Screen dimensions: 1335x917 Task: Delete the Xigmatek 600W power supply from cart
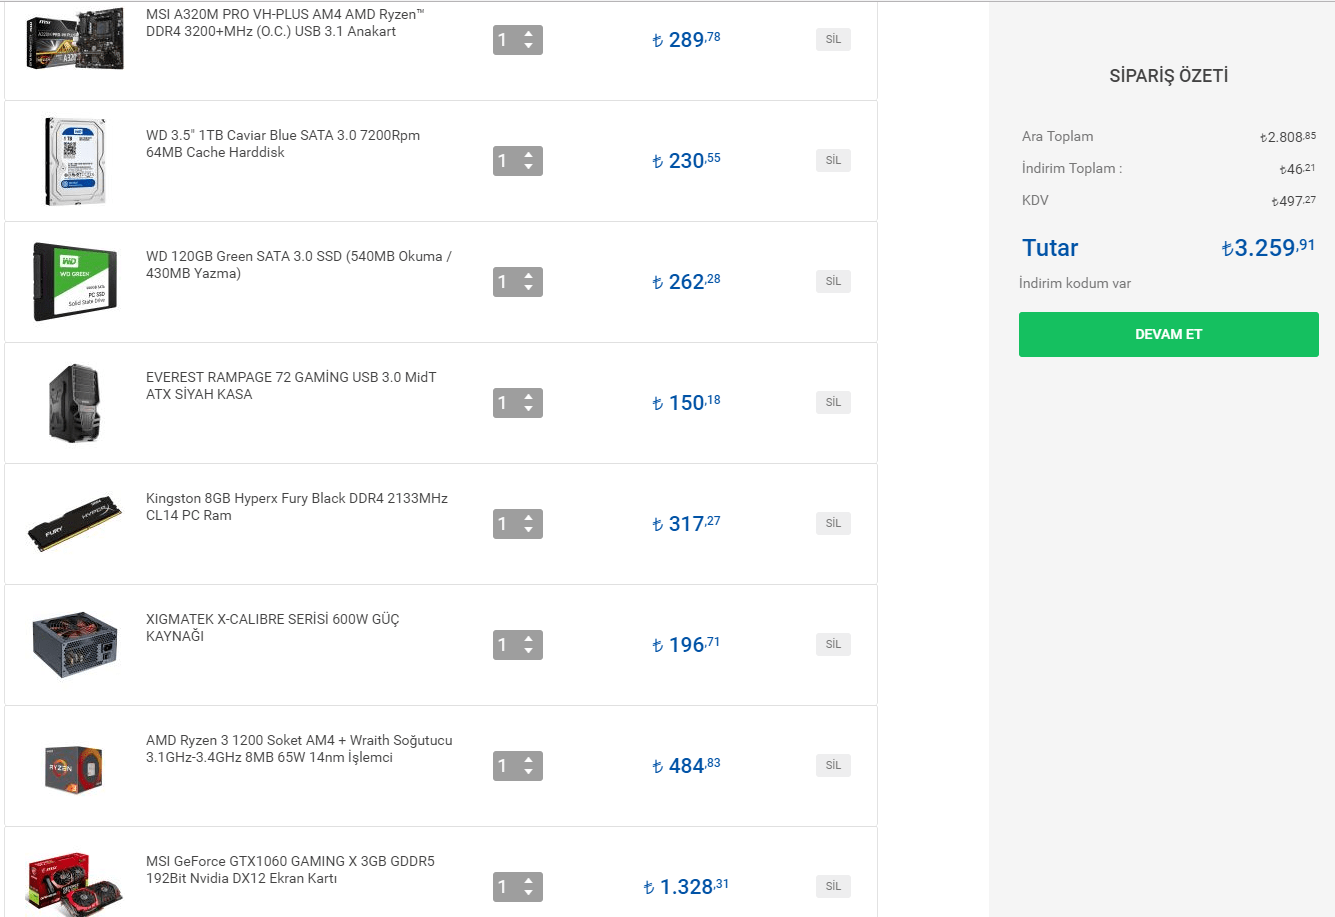pos(833,644)
